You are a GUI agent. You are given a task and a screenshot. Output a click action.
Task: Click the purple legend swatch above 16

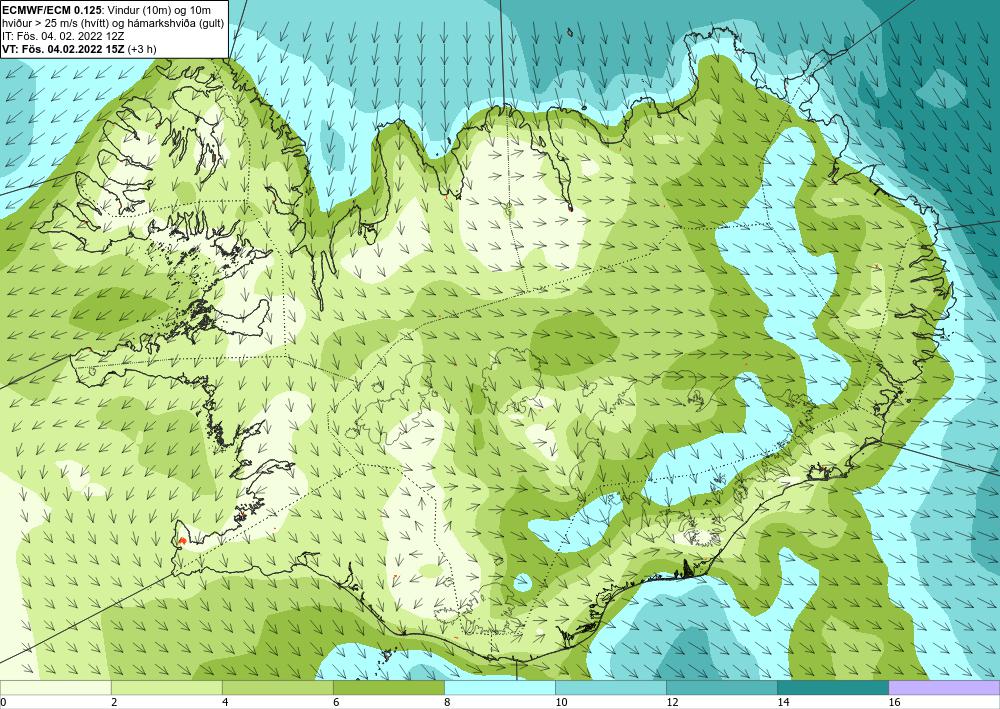944,687
